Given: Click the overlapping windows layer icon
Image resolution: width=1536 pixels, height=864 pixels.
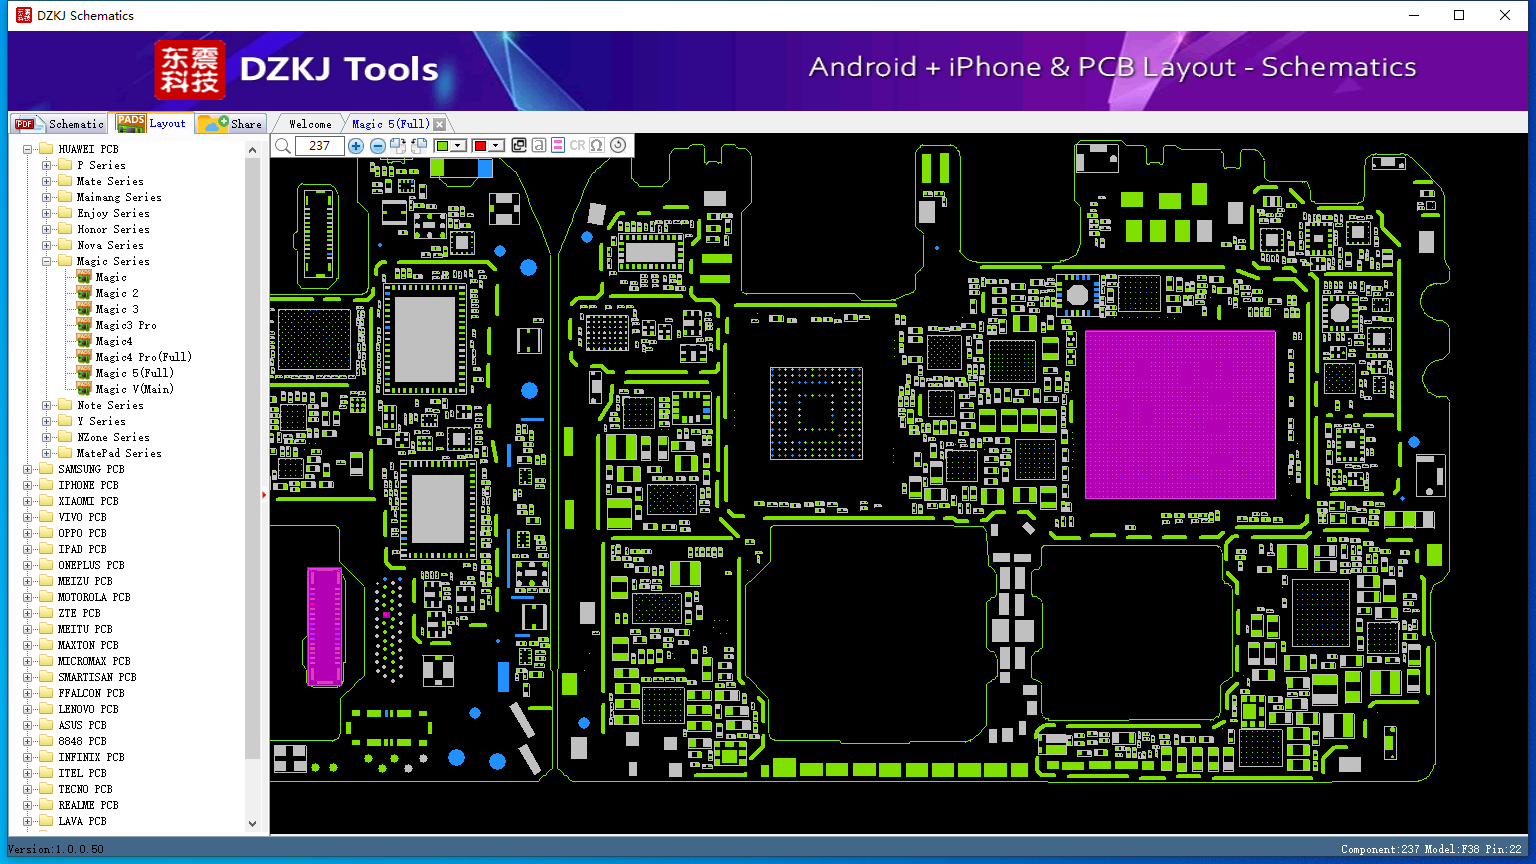Looking at the screenshot, I should 519,146.
